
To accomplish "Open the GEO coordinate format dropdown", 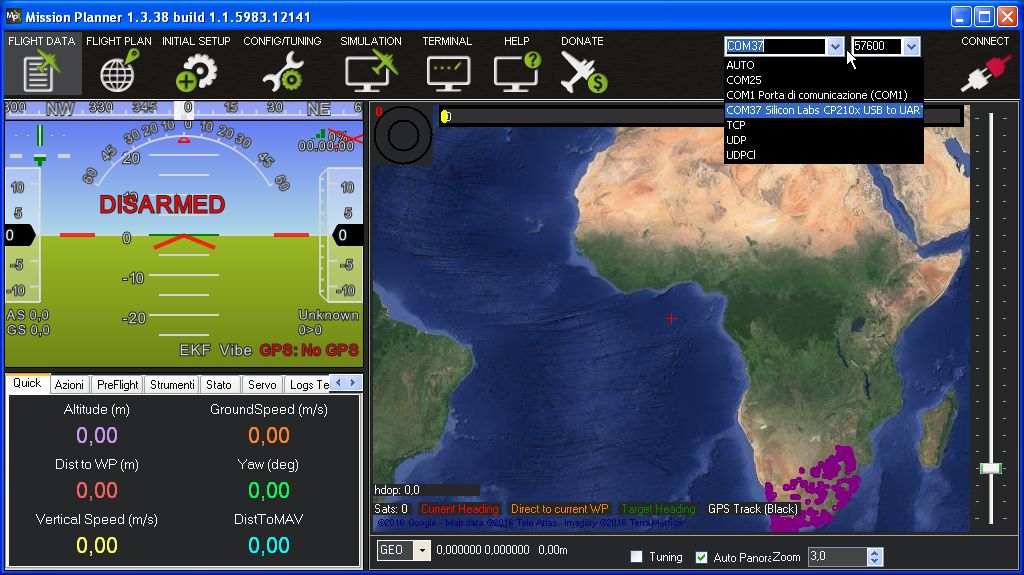I will 422,550.
